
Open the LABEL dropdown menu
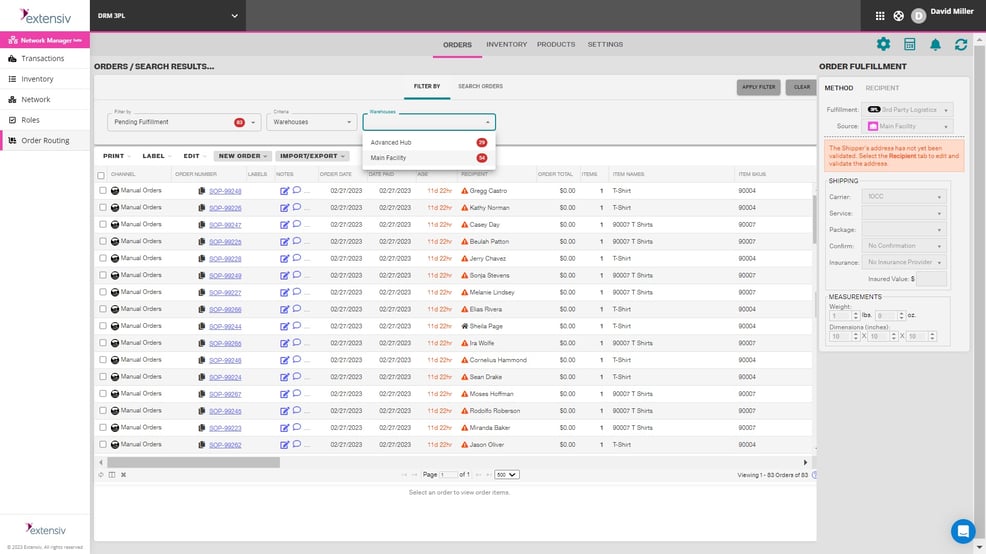point(157,156)
